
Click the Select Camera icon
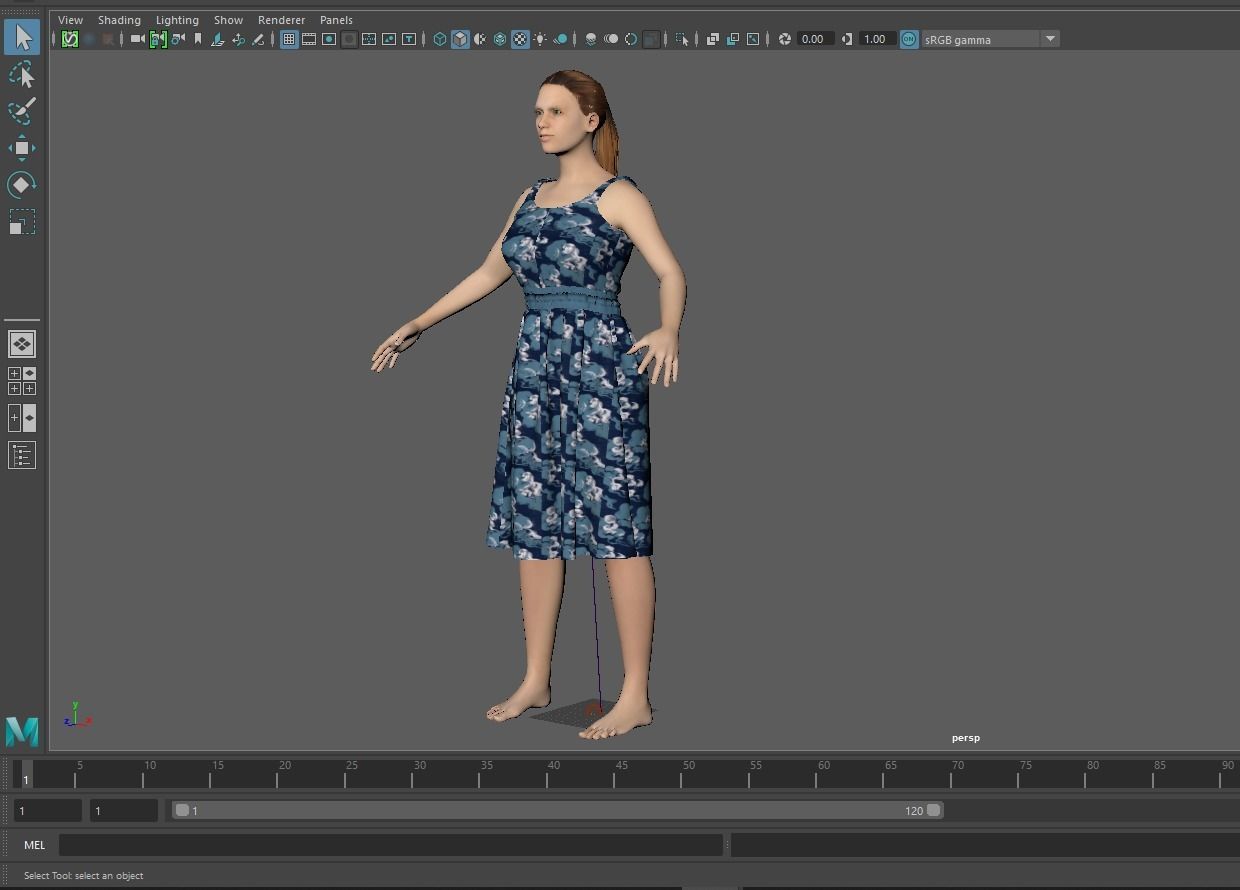[x=138, y=39]
